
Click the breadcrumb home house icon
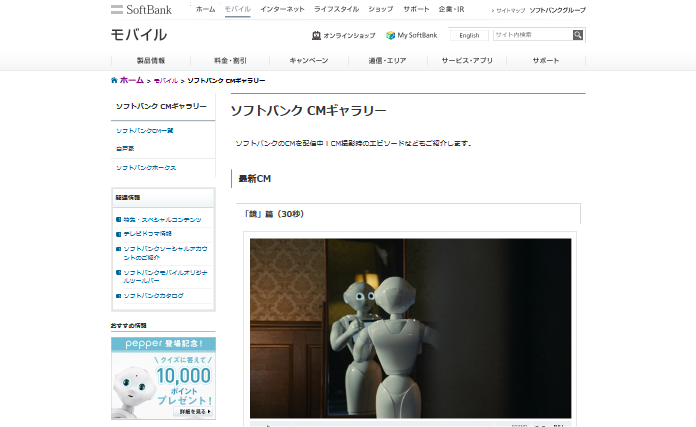114,80
